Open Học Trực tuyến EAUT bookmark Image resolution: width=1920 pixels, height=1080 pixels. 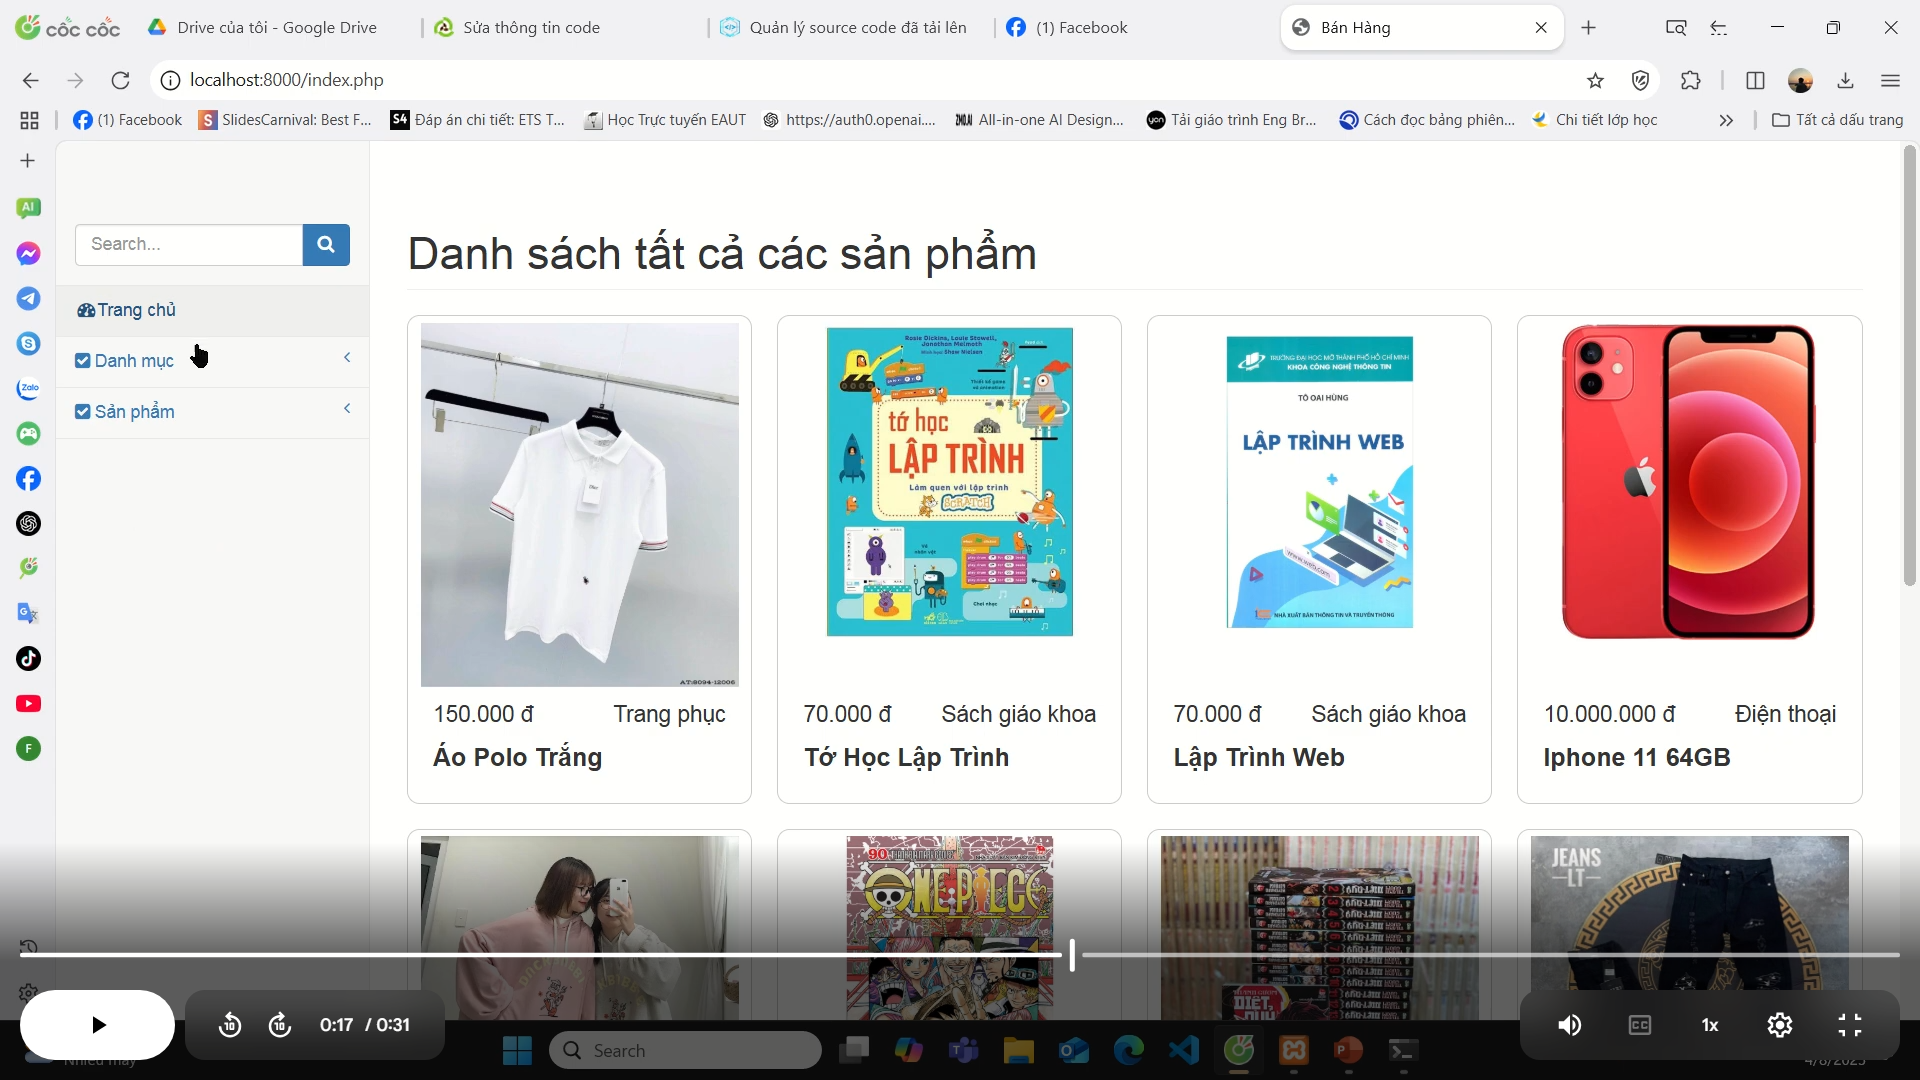[666, 120]
